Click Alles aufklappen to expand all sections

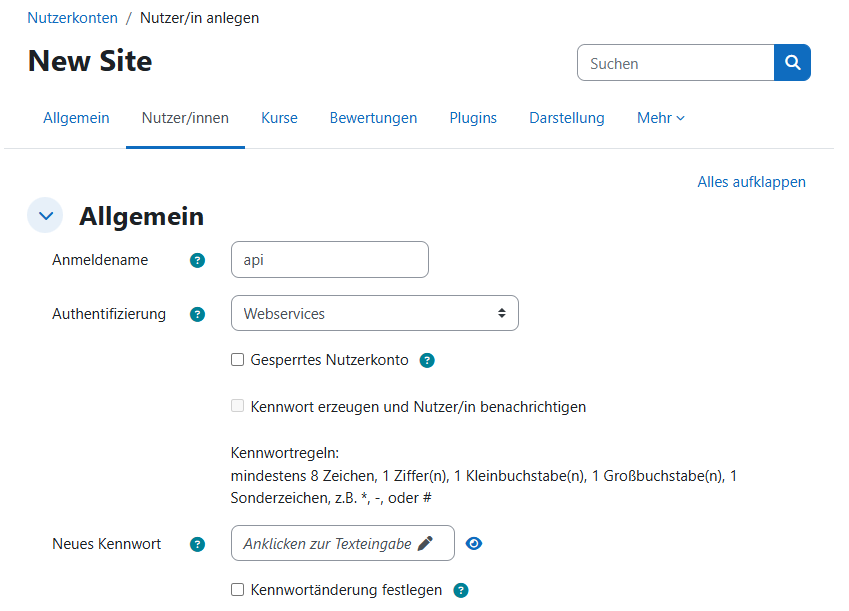point(751,182)
